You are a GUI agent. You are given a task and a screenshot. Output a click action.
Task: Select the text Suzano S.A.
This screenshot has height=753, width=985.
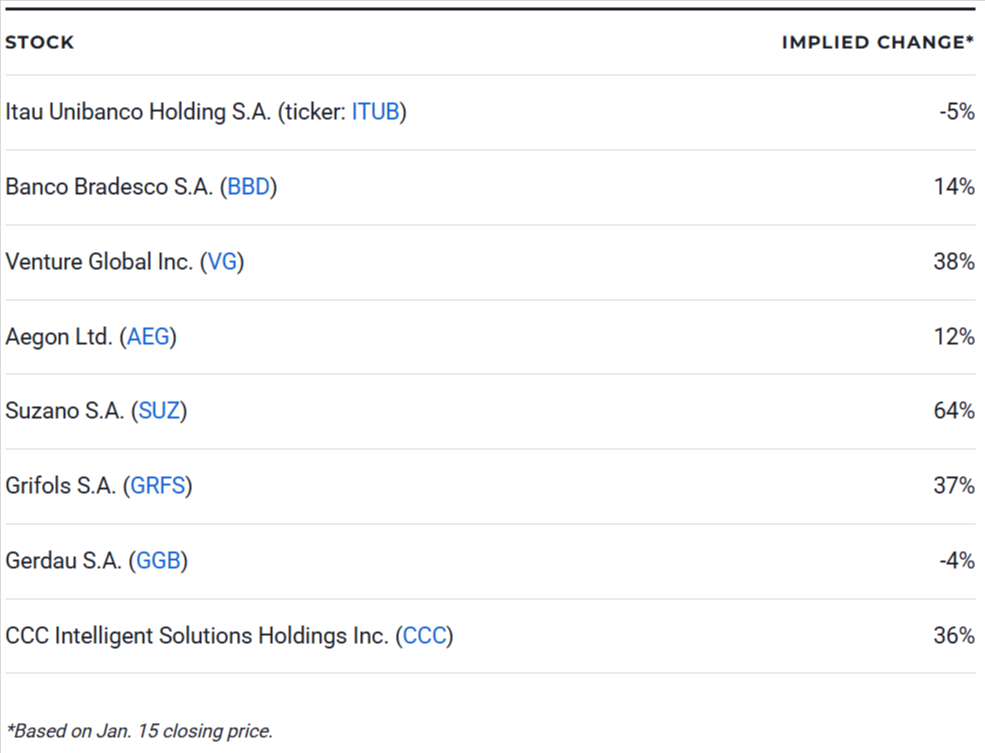(x=65, y=411)
